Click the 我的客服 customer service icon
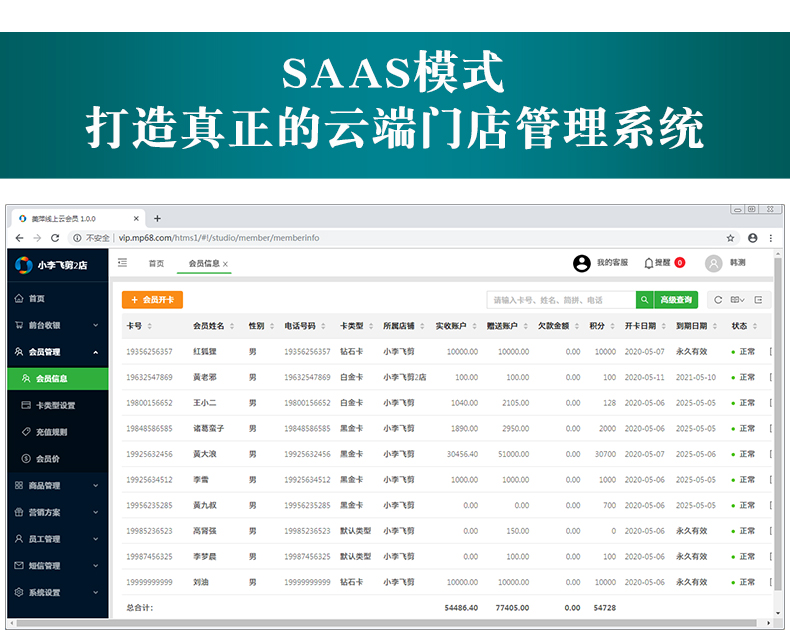The width and height of the screenshot is (790, 630). pos(582,263)
